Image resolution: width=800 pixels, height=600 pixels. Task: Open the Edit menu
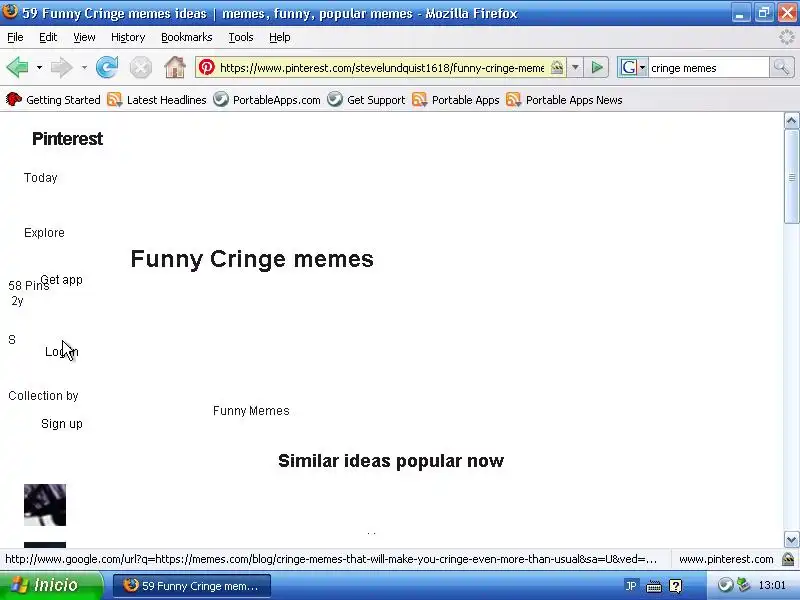[48, 37]
